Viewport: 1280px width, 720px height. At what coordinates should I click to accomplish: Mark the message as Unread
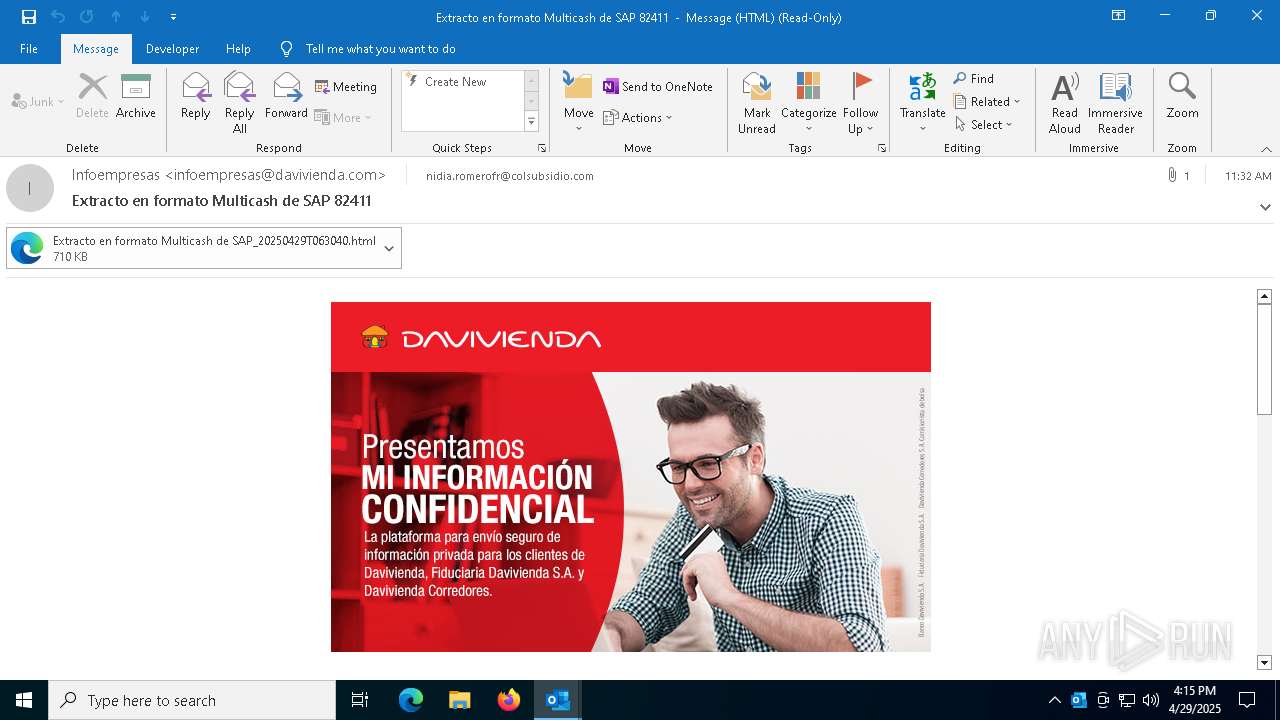coord(757,102)
